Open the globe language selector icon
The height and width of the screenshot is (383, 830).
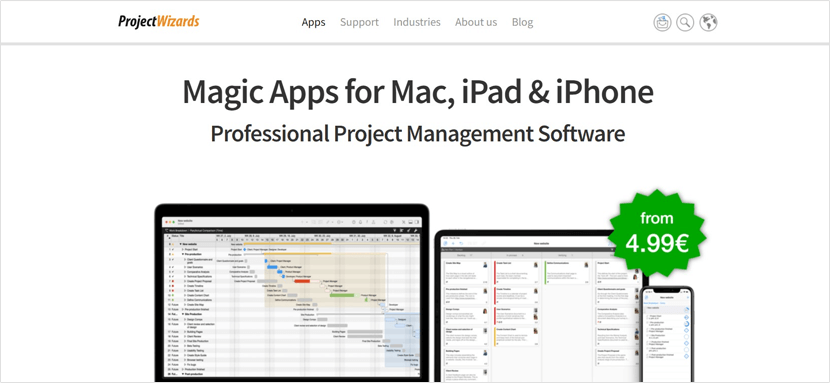click(708, 22)
